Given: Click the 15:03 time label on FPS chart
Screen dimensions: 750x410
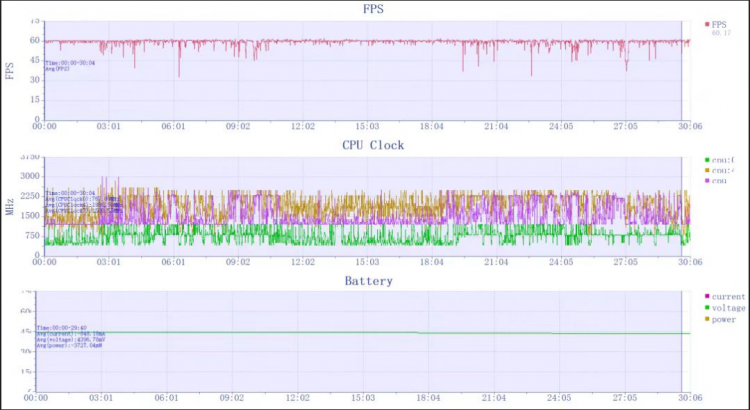Looking at the screenshot, I should pyautogui.click(x=367, y=126).
